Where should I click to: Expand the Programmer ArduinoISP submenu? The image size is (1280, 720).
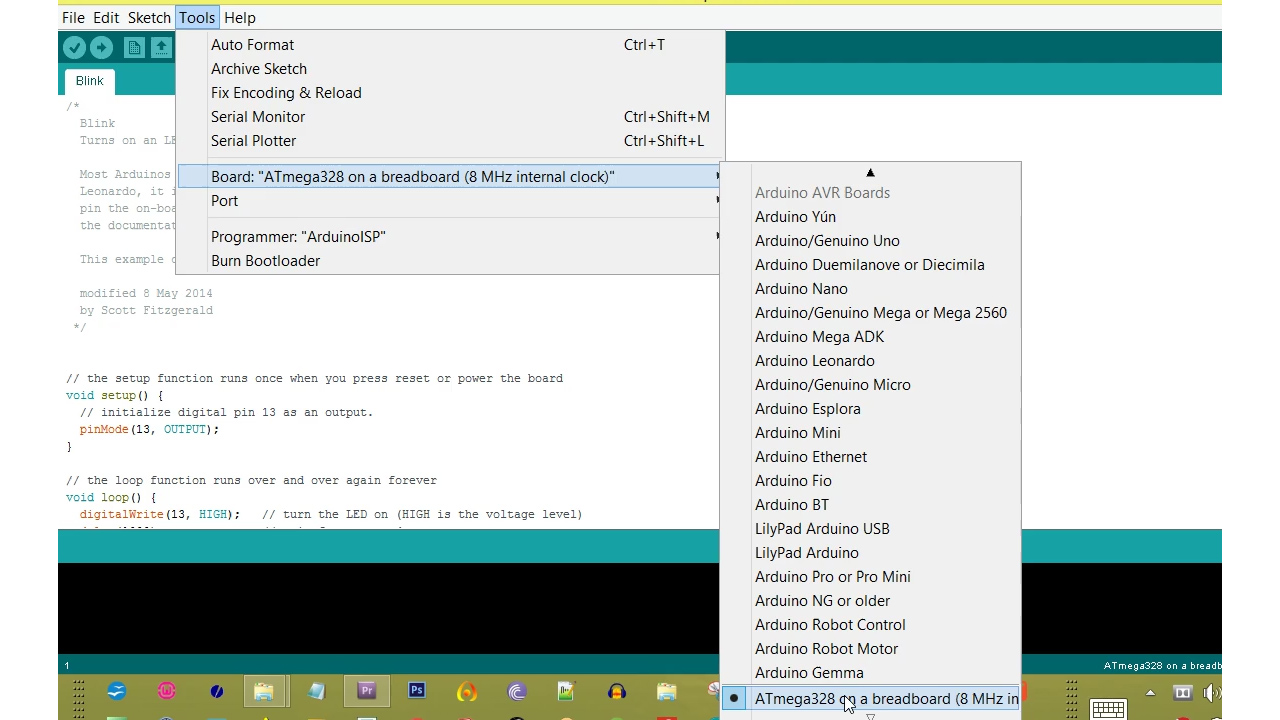point(450,237)
